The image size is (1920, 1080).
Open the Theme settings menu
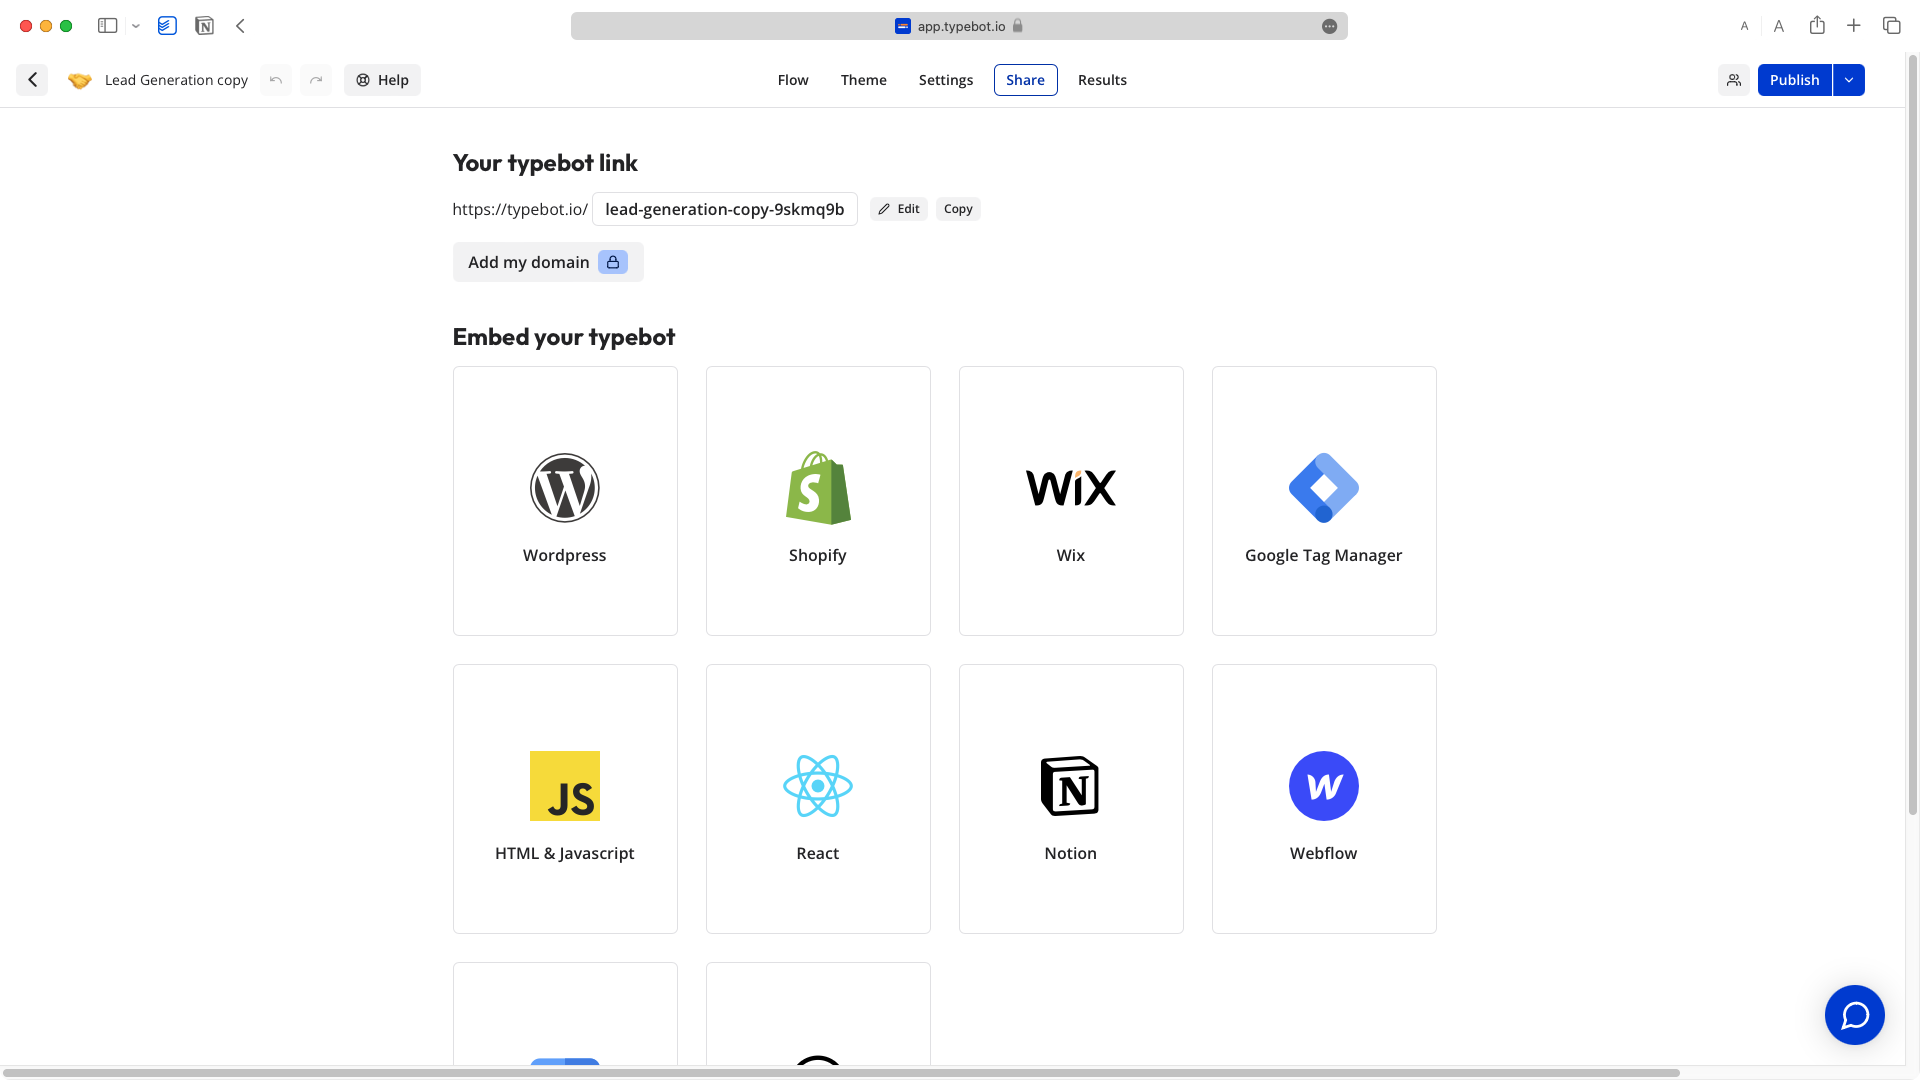[864, 79]
